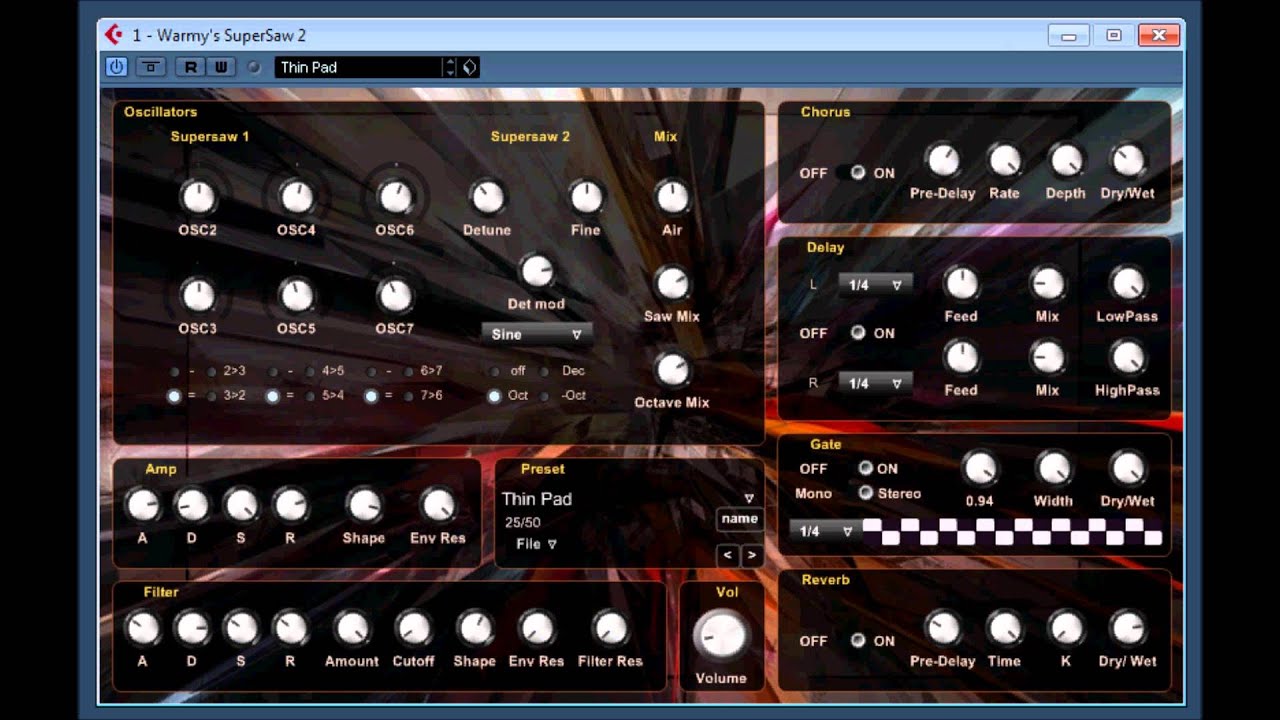The image size is (1280, 720).
Task: Open the Delay L time 1/4 dropdown
Action: (x=875, y=285)
